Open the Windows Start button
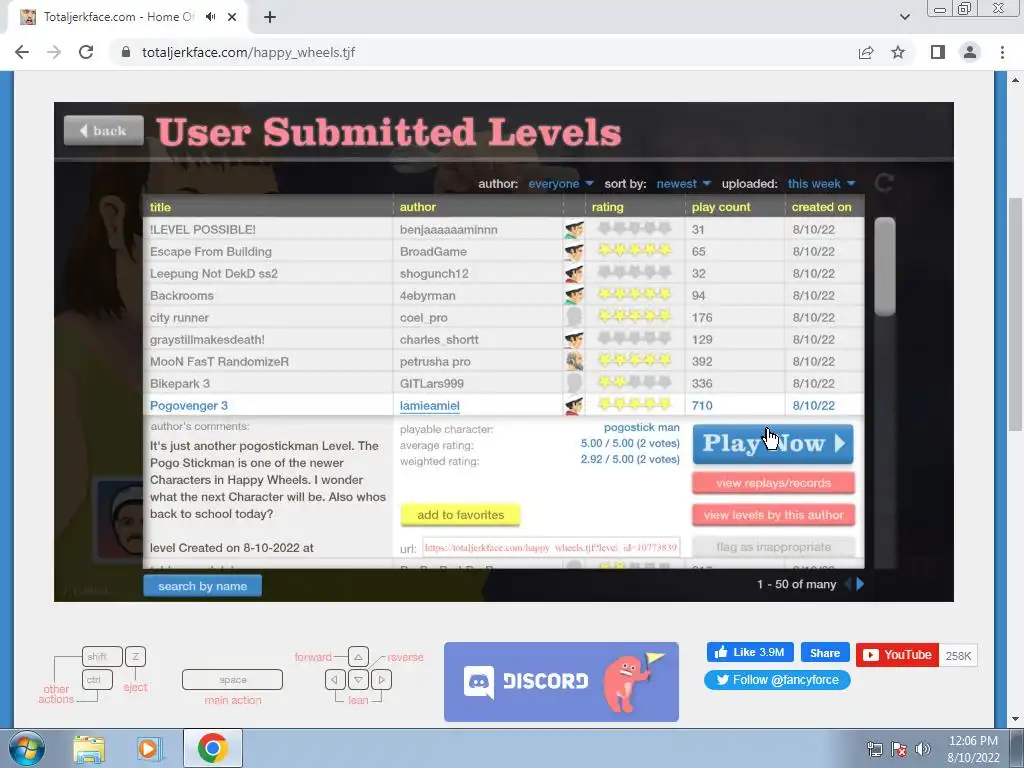Screen dimensions: 1024x768 click(x=27, y=748)
